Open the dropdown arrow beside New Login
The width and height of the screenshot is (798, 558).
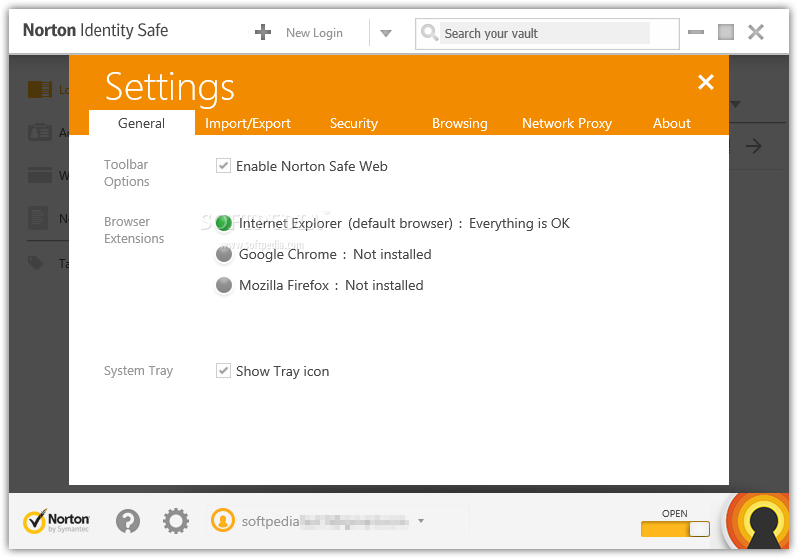coord(386,34)
